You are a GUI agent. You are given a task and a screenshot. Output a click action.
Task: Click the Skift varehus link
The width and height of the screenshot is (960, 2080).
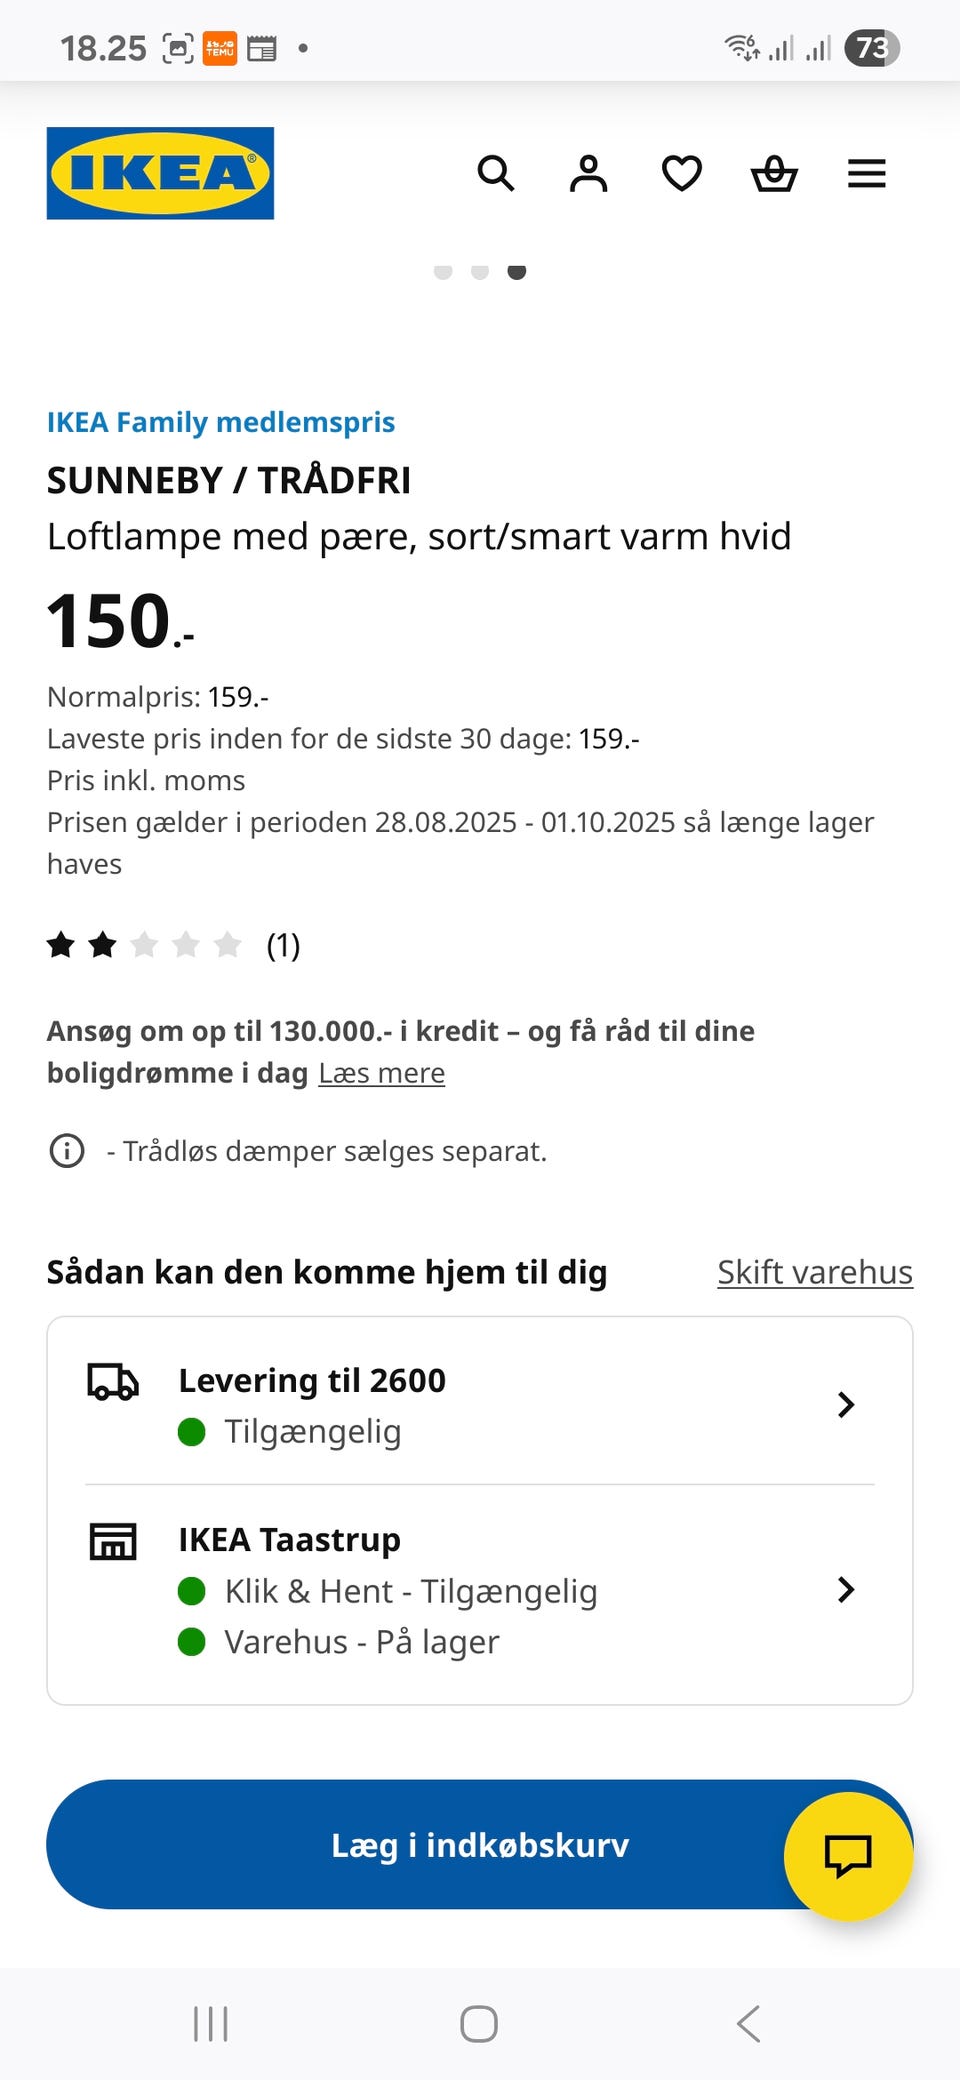814,1272
